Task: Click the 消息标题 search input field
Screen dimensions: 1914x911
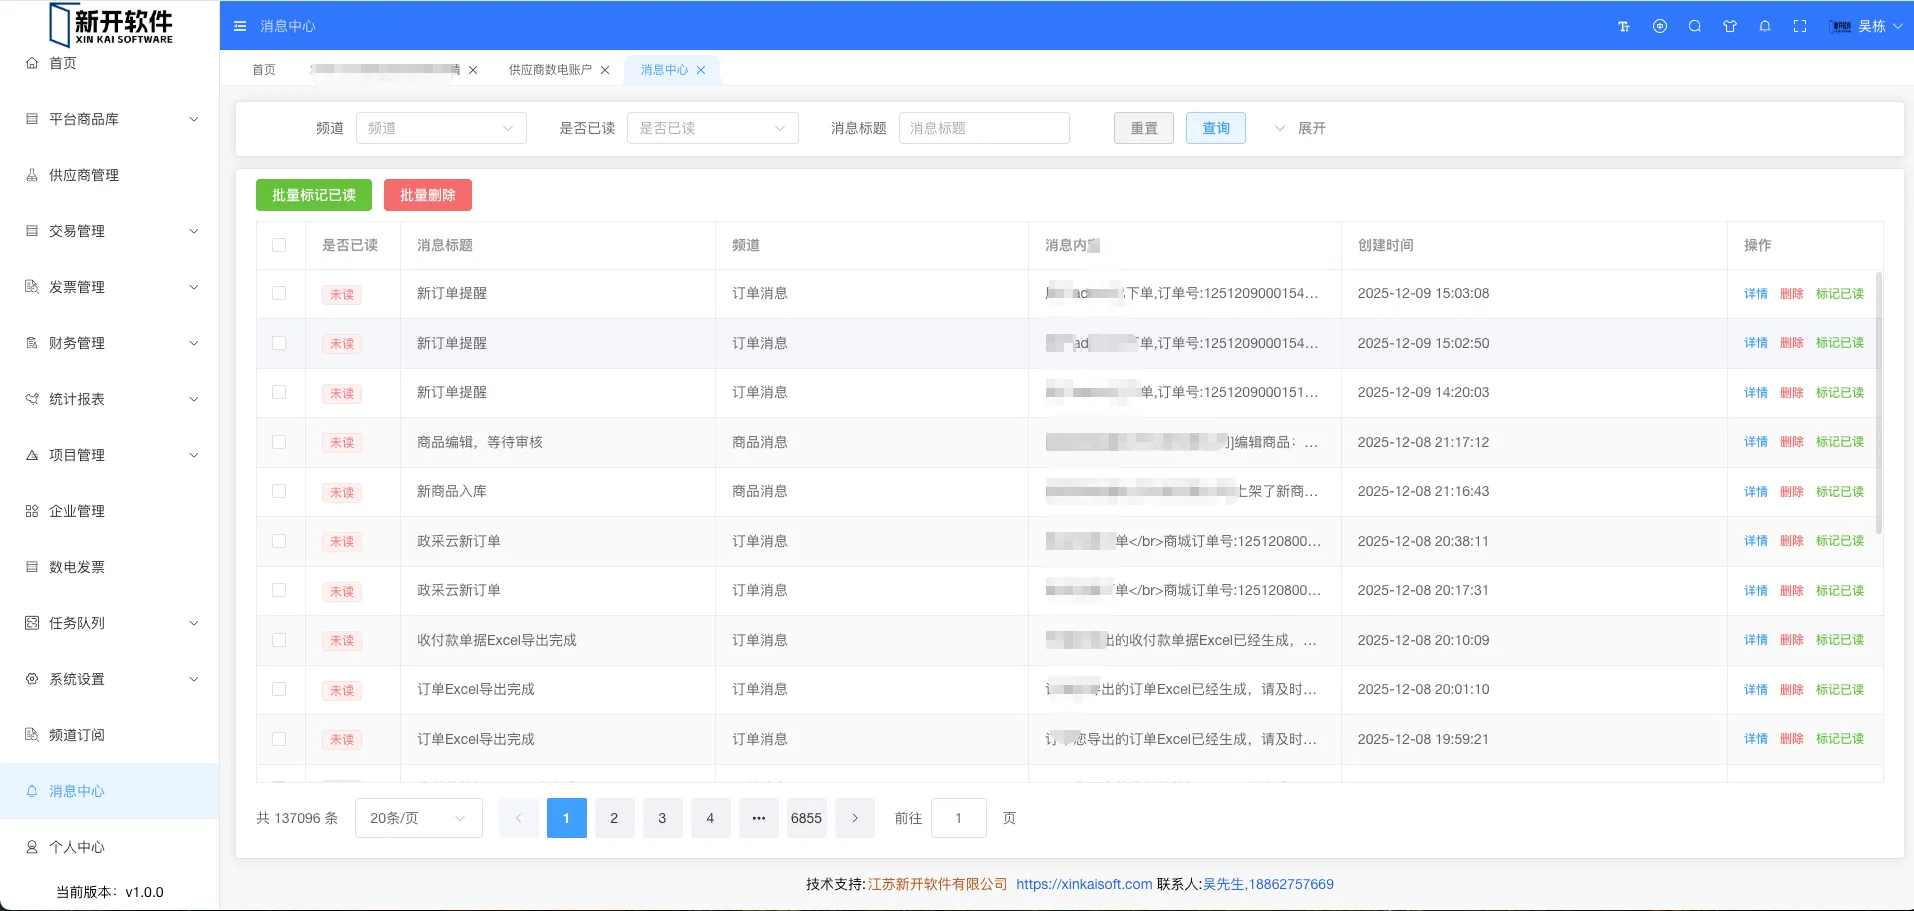Action: pos(983,128)
